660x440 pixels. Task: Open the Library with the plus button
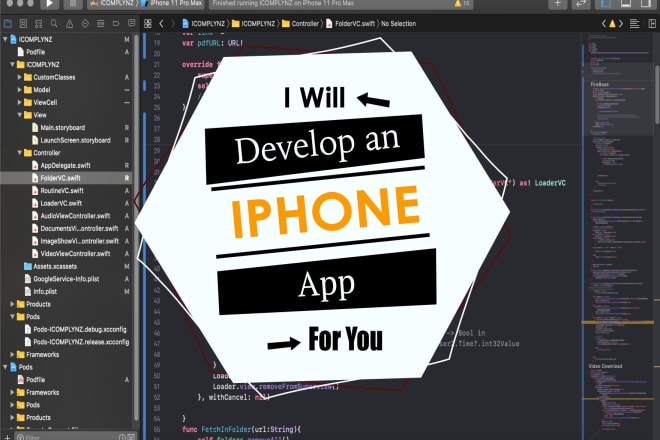tap(558, 4)
